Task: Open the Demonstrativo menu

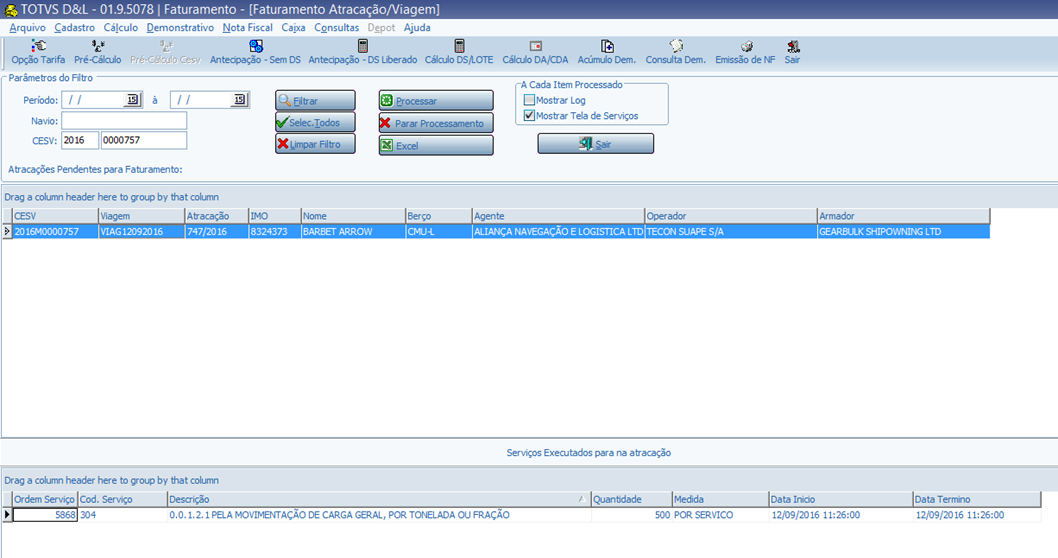Action: (180, 28)
